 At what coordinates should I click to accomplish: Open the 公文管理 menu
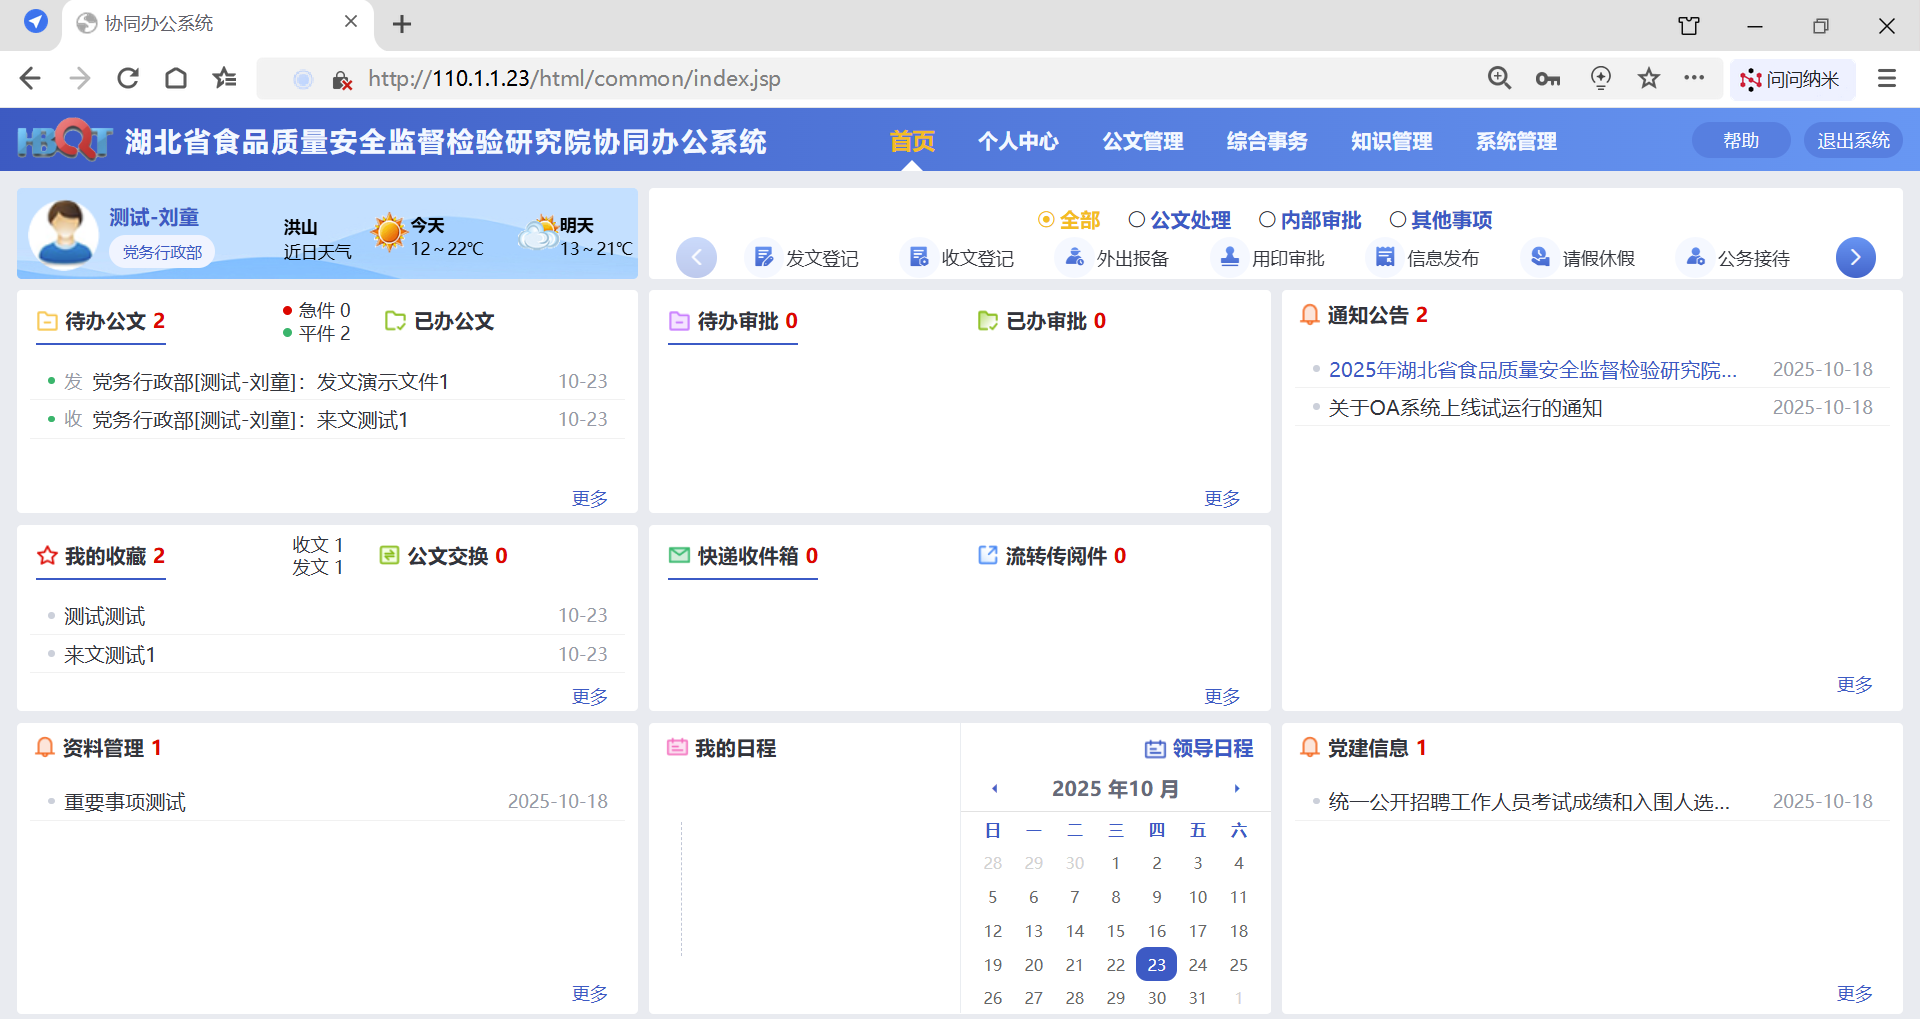point(1142,141)
